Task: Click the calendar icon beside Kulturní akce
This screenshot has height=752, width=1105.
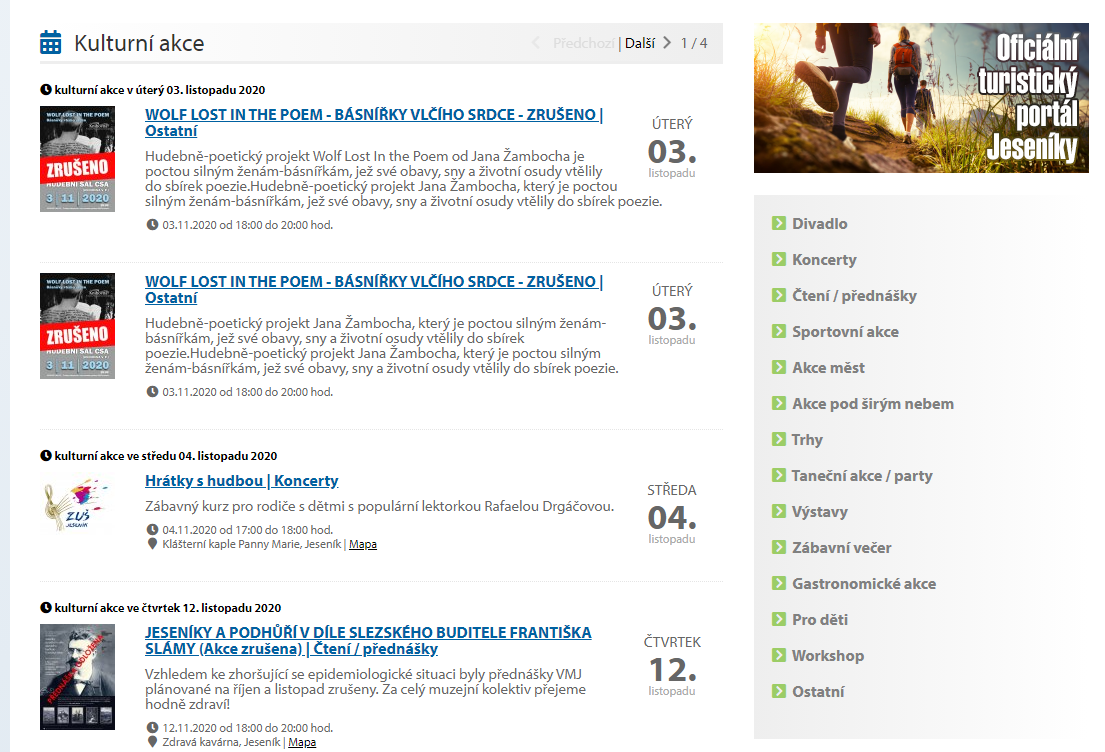Action: 50,43
